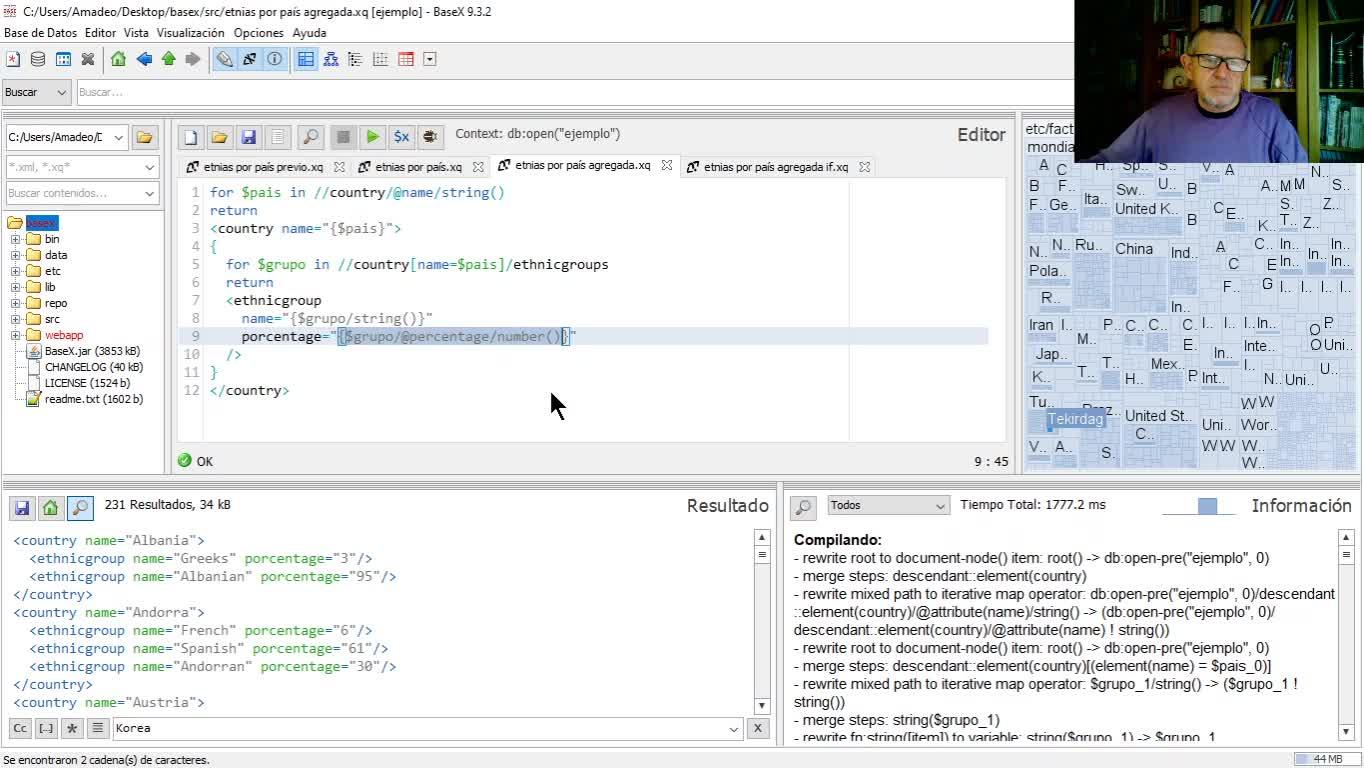The image size is (1364, 768).
Task: Toggle the asterisk regex option in result search
Action: tap(72, 729)
